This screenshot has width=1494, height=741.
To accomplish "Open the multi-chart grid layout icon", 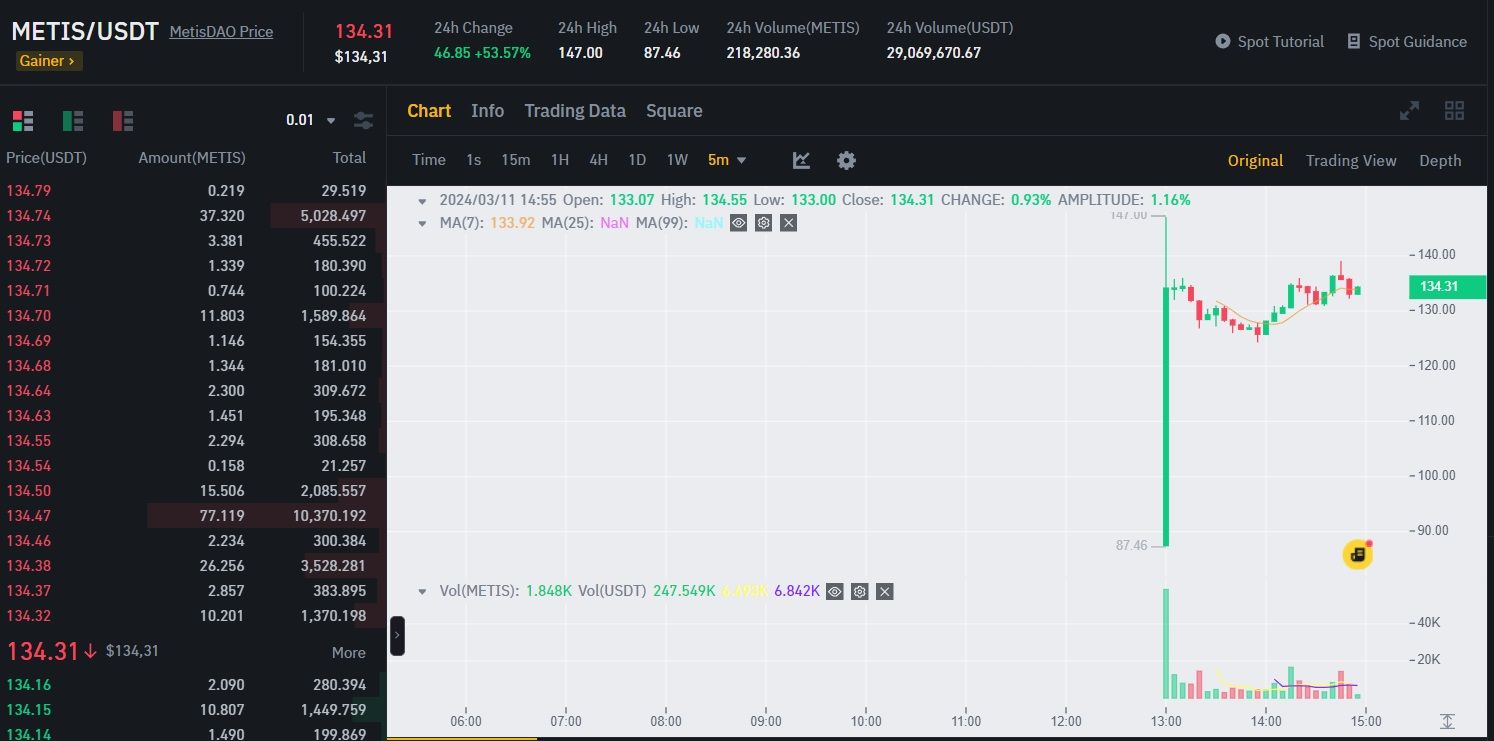I will coord(1455,111).
